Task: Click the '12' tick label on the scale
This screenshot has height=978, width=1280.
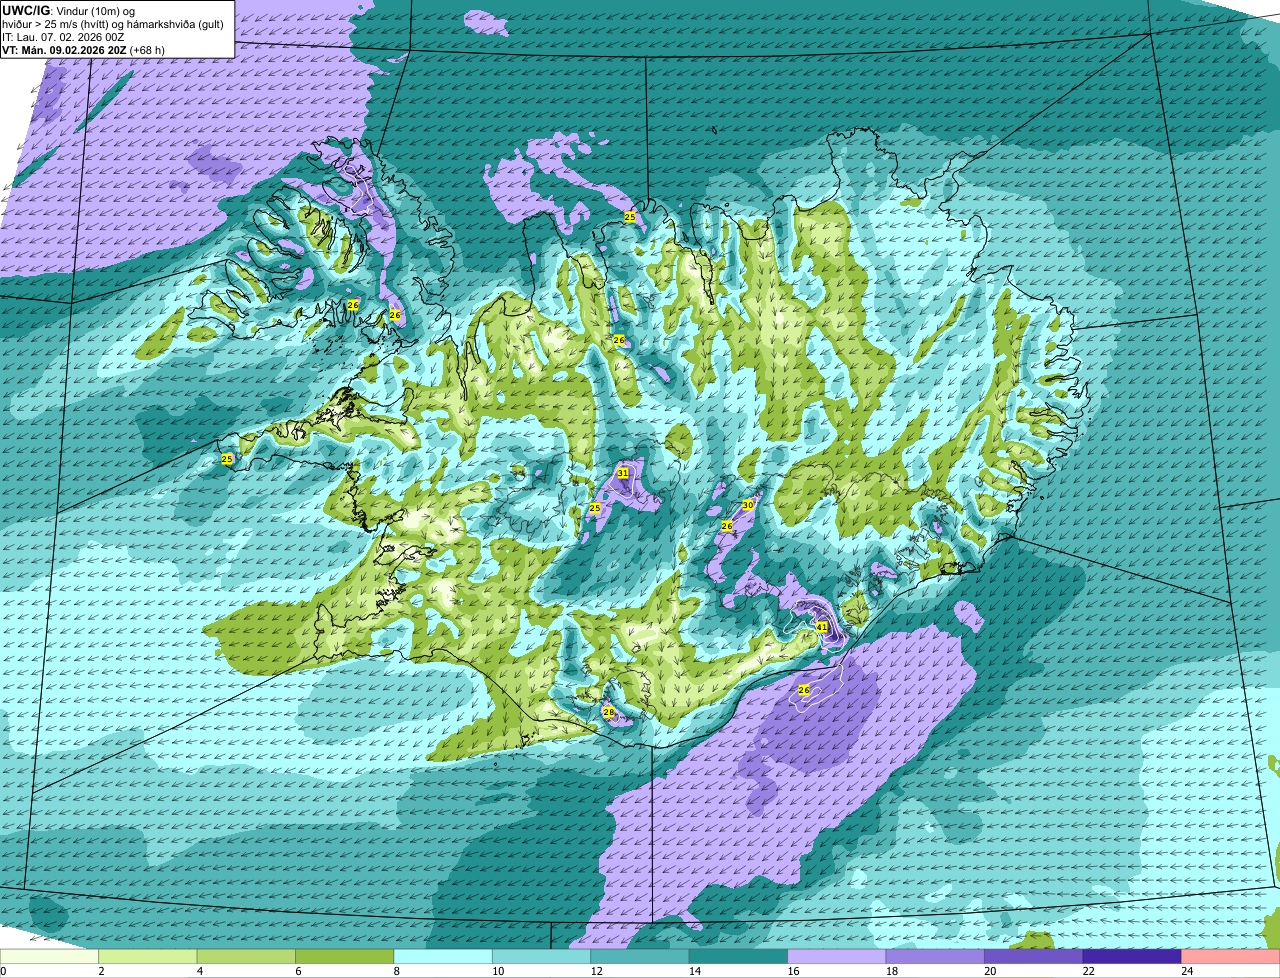Action: [597, 970]
